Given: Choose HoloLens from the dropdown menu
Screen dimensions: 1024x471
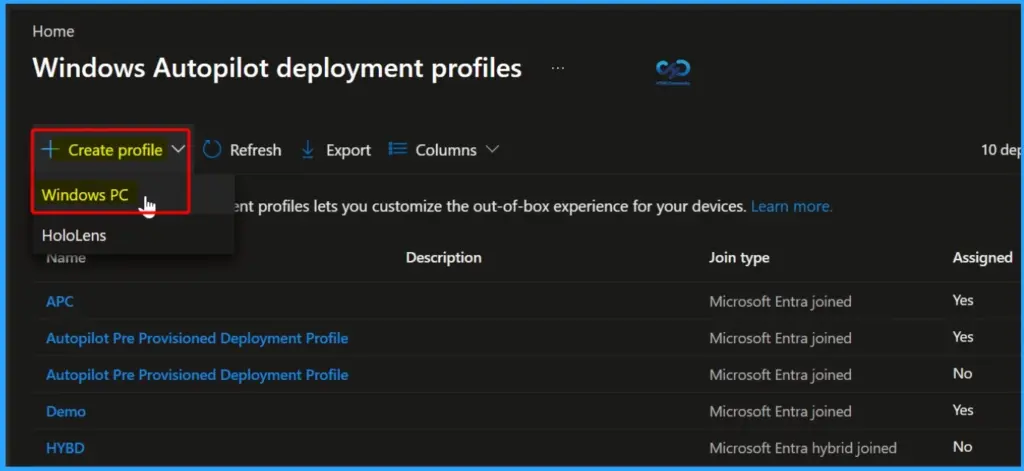Looking at the screenshot, I should [x=74, y=236].
